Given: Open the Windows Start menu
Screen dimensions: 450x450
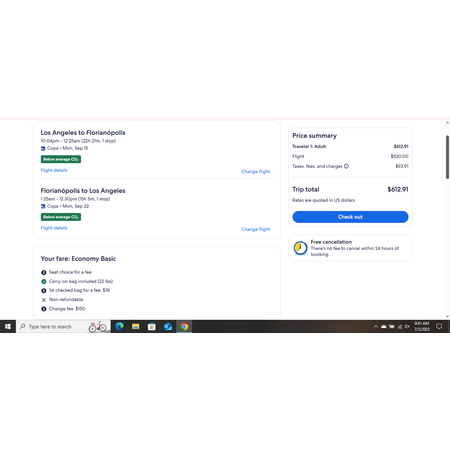Looking at the screenshot, I should (x=8, y=326).
